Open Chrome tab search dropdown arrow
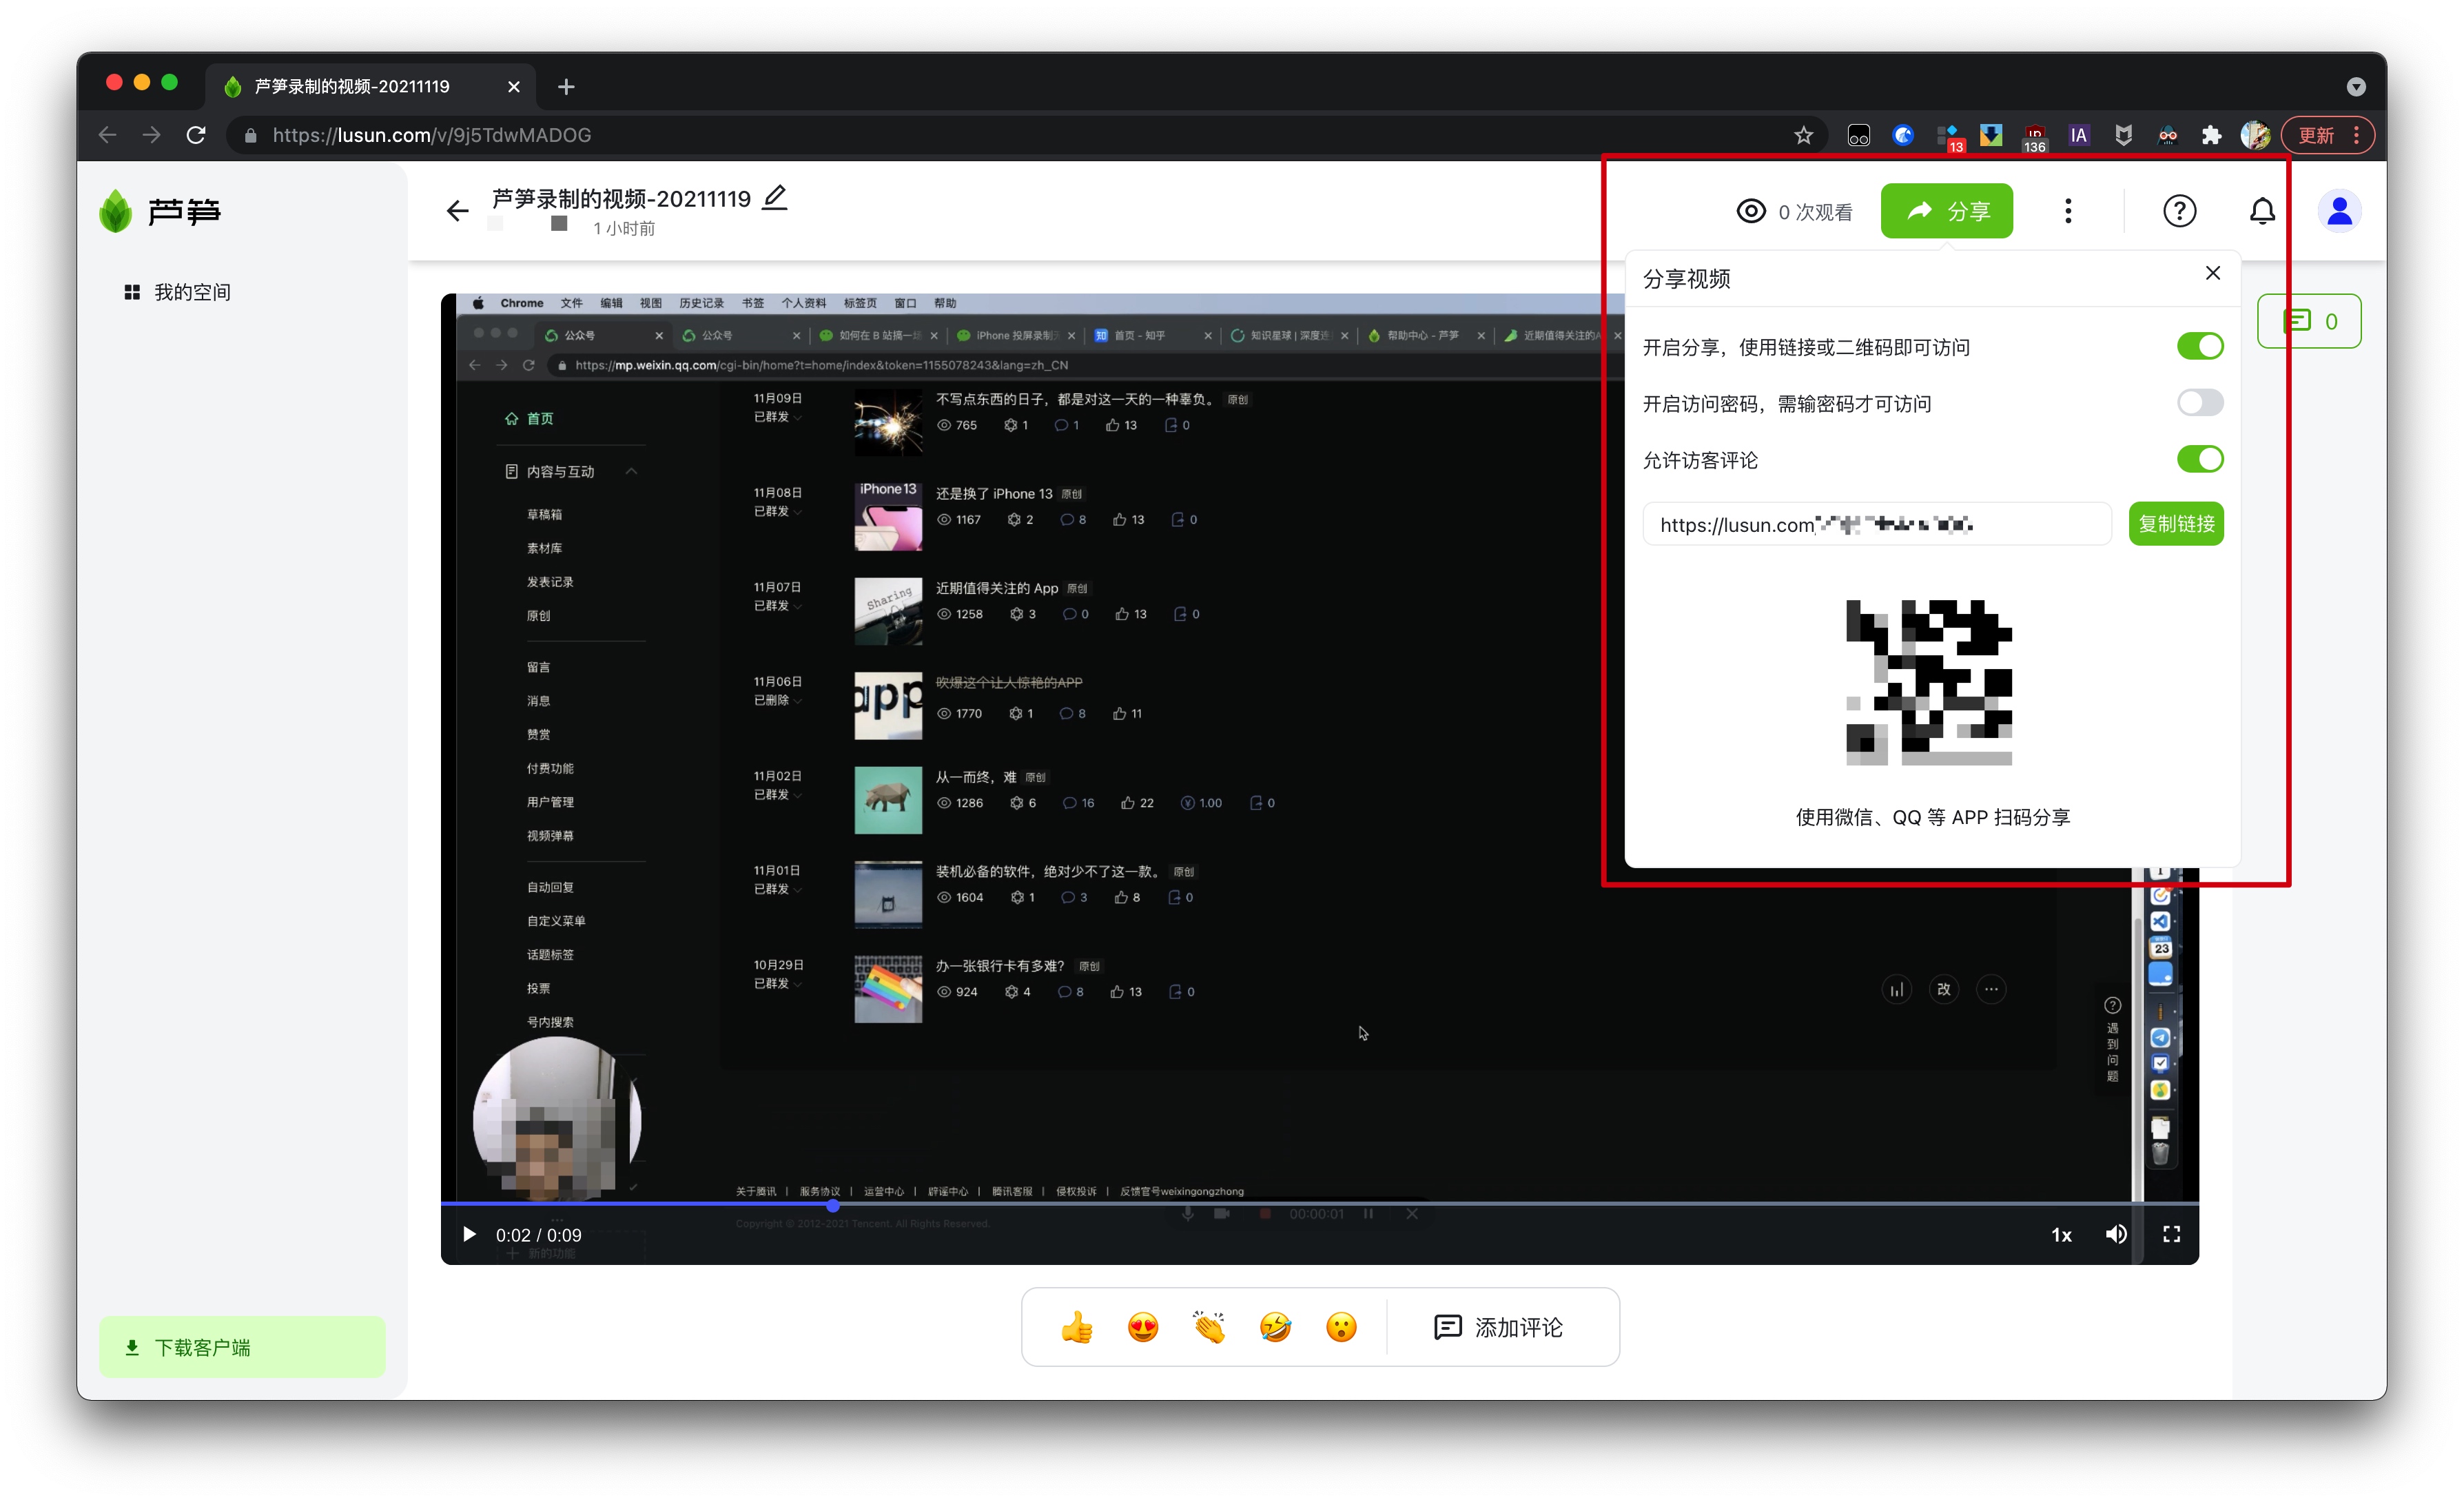Image resolution: width=2464 pixels, height=1502 pixels. click(x=2356, y=87)
